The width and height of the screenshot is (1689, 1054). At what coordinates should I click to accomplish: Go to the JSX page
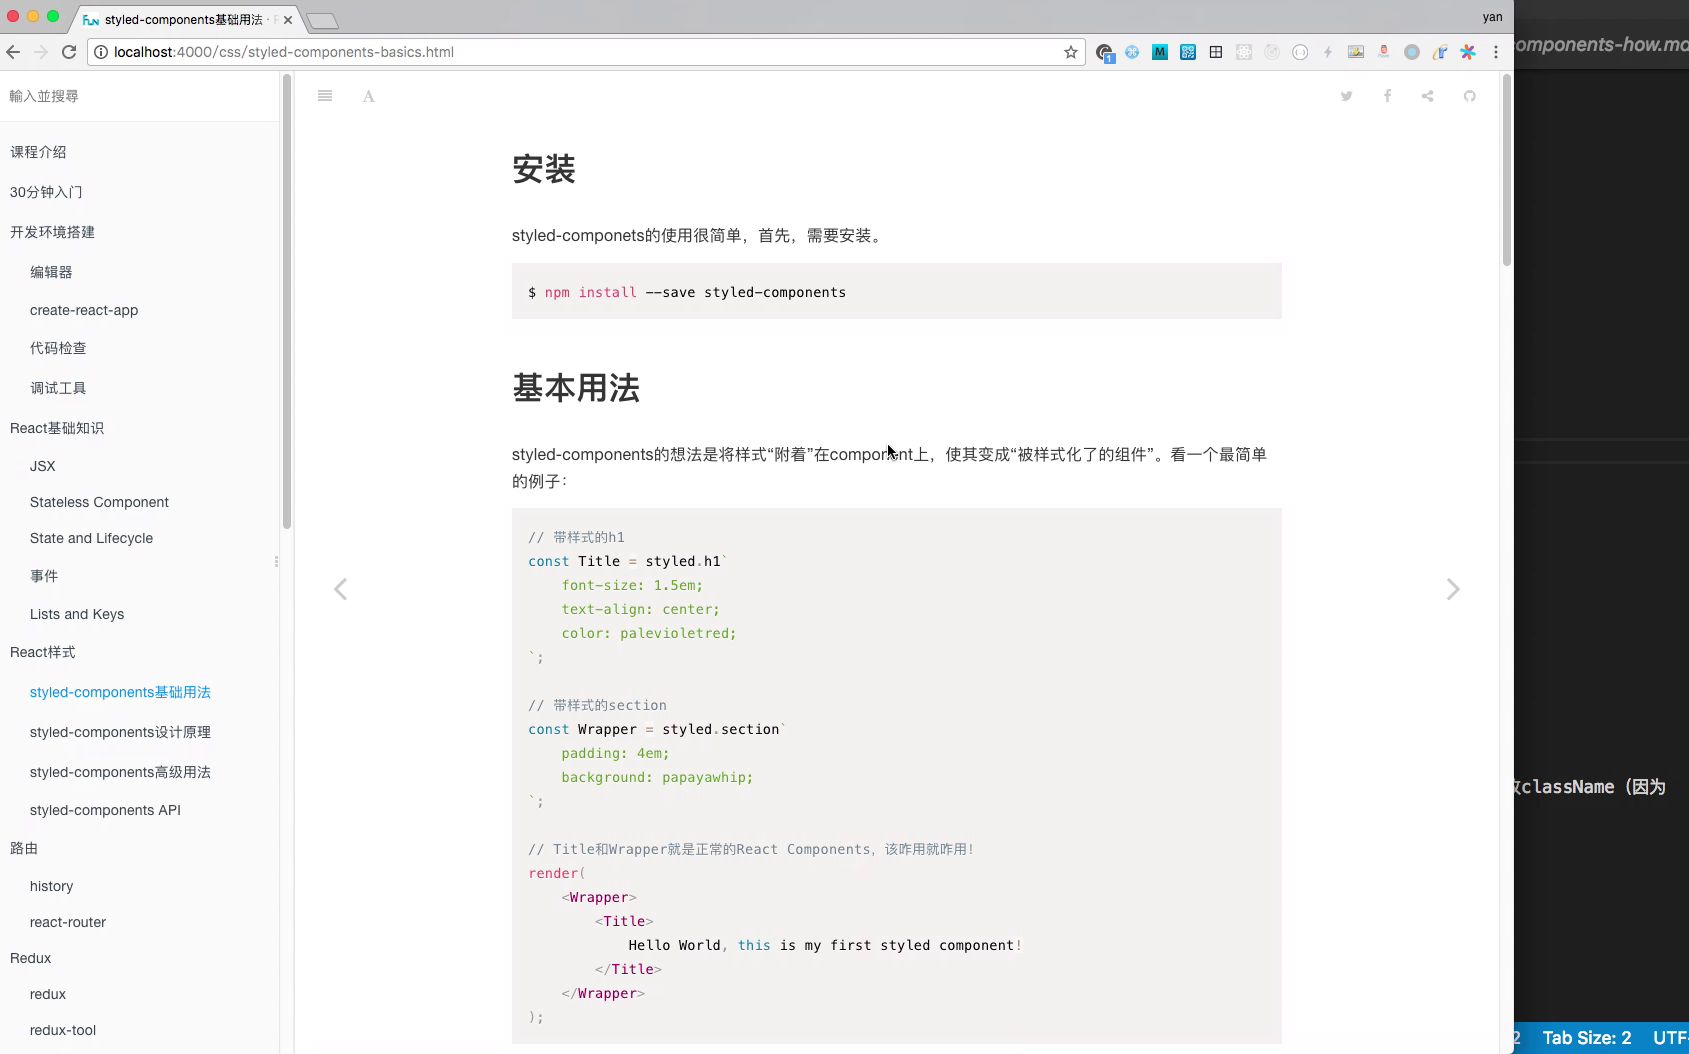point(43,466)
